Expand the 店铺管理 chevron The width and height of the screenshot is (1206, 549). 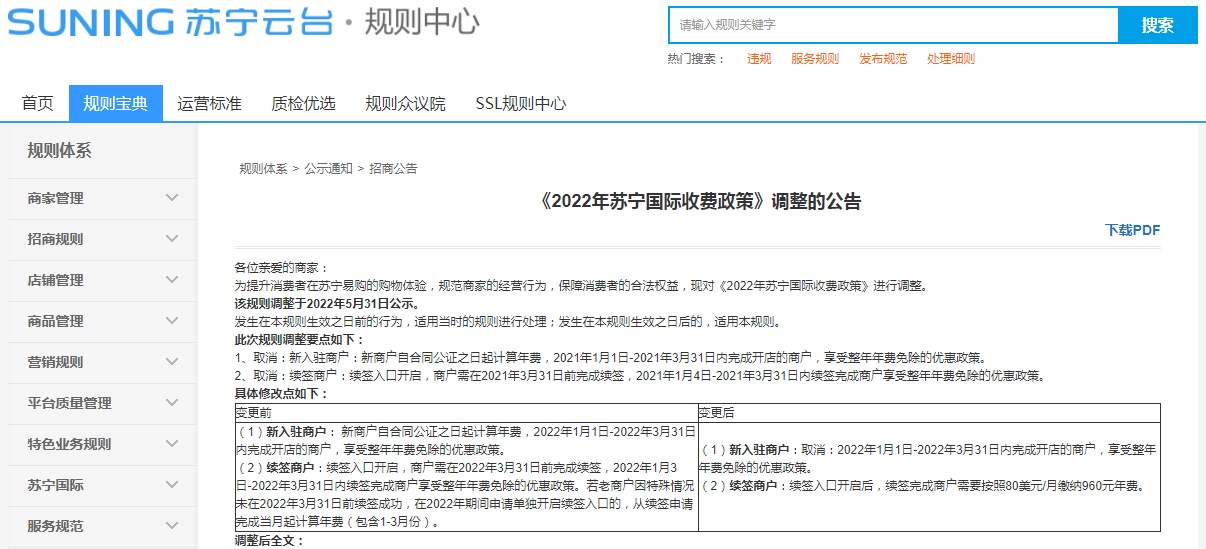tap(172, 280)
